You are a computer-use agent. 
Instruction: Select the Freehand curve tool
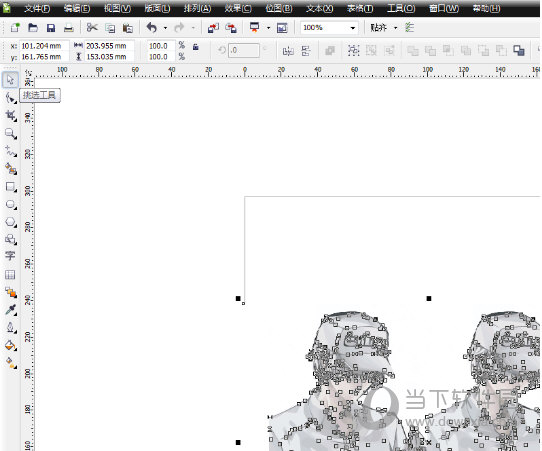pyautogui.click(x=10, y=151)
